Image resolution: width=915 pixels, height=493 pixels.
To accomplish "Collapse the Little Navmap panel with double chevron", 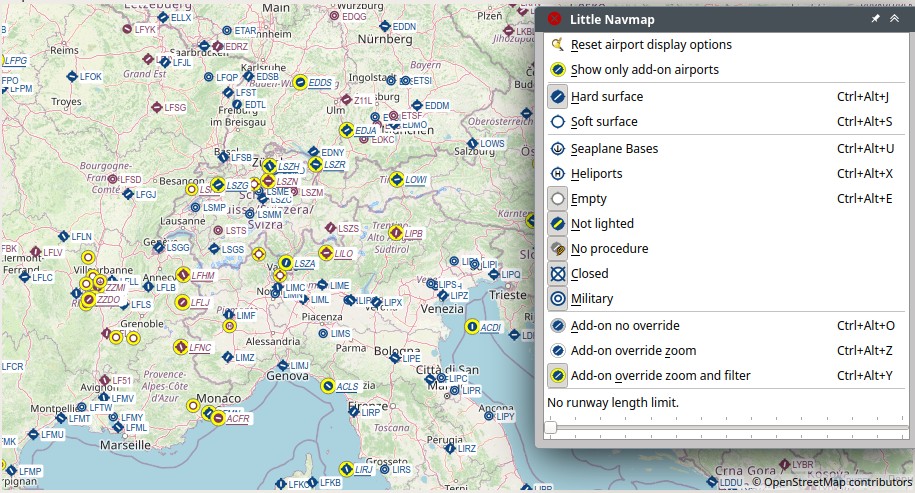I will click(894, 19).
